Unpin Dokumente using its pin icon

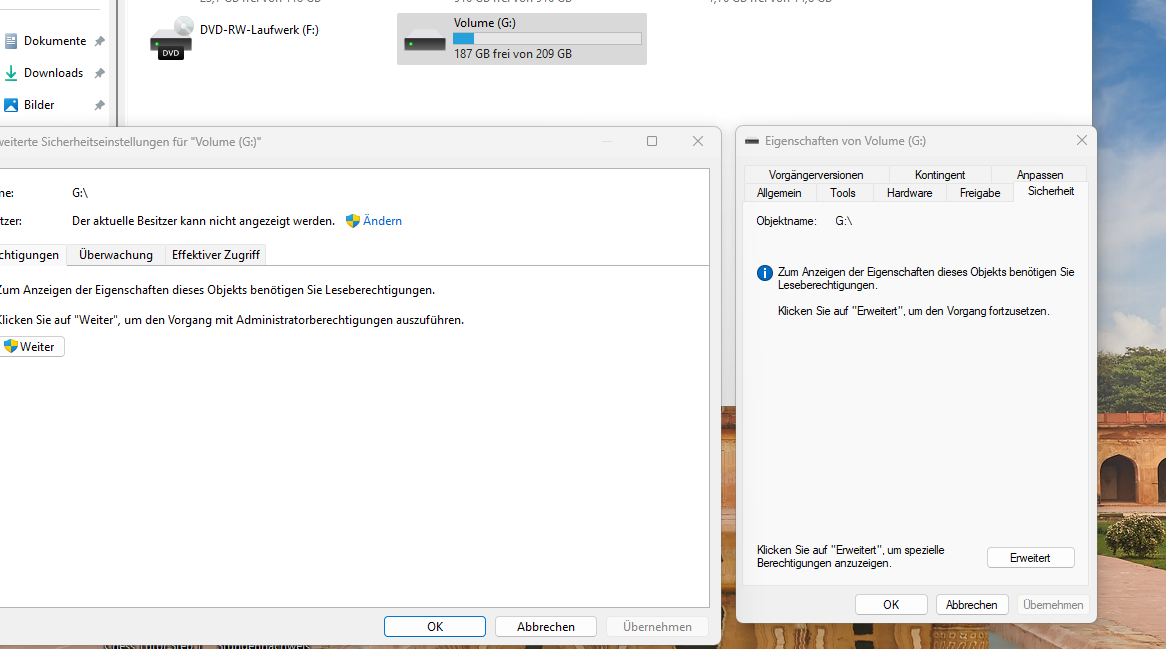100,41
